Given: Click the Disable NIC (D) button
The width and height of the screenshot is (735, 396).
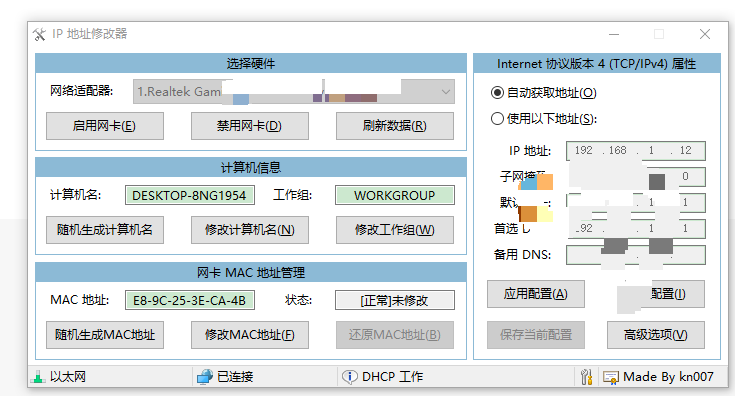Looking at the screenshot, I should click(x=250, y=126).
